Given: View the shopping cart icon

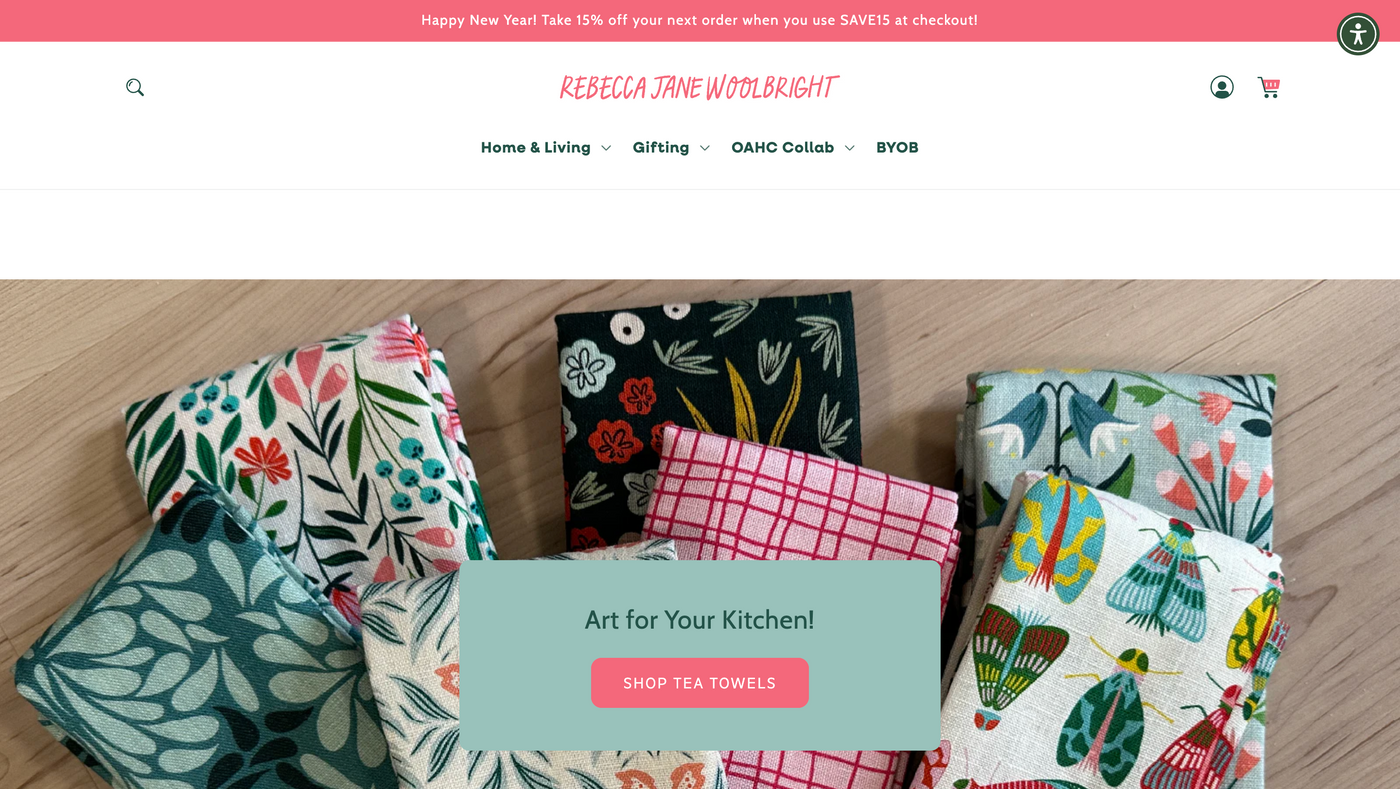Looking at the screenshot, I should pyautogui.click(x=1268, y=87).
